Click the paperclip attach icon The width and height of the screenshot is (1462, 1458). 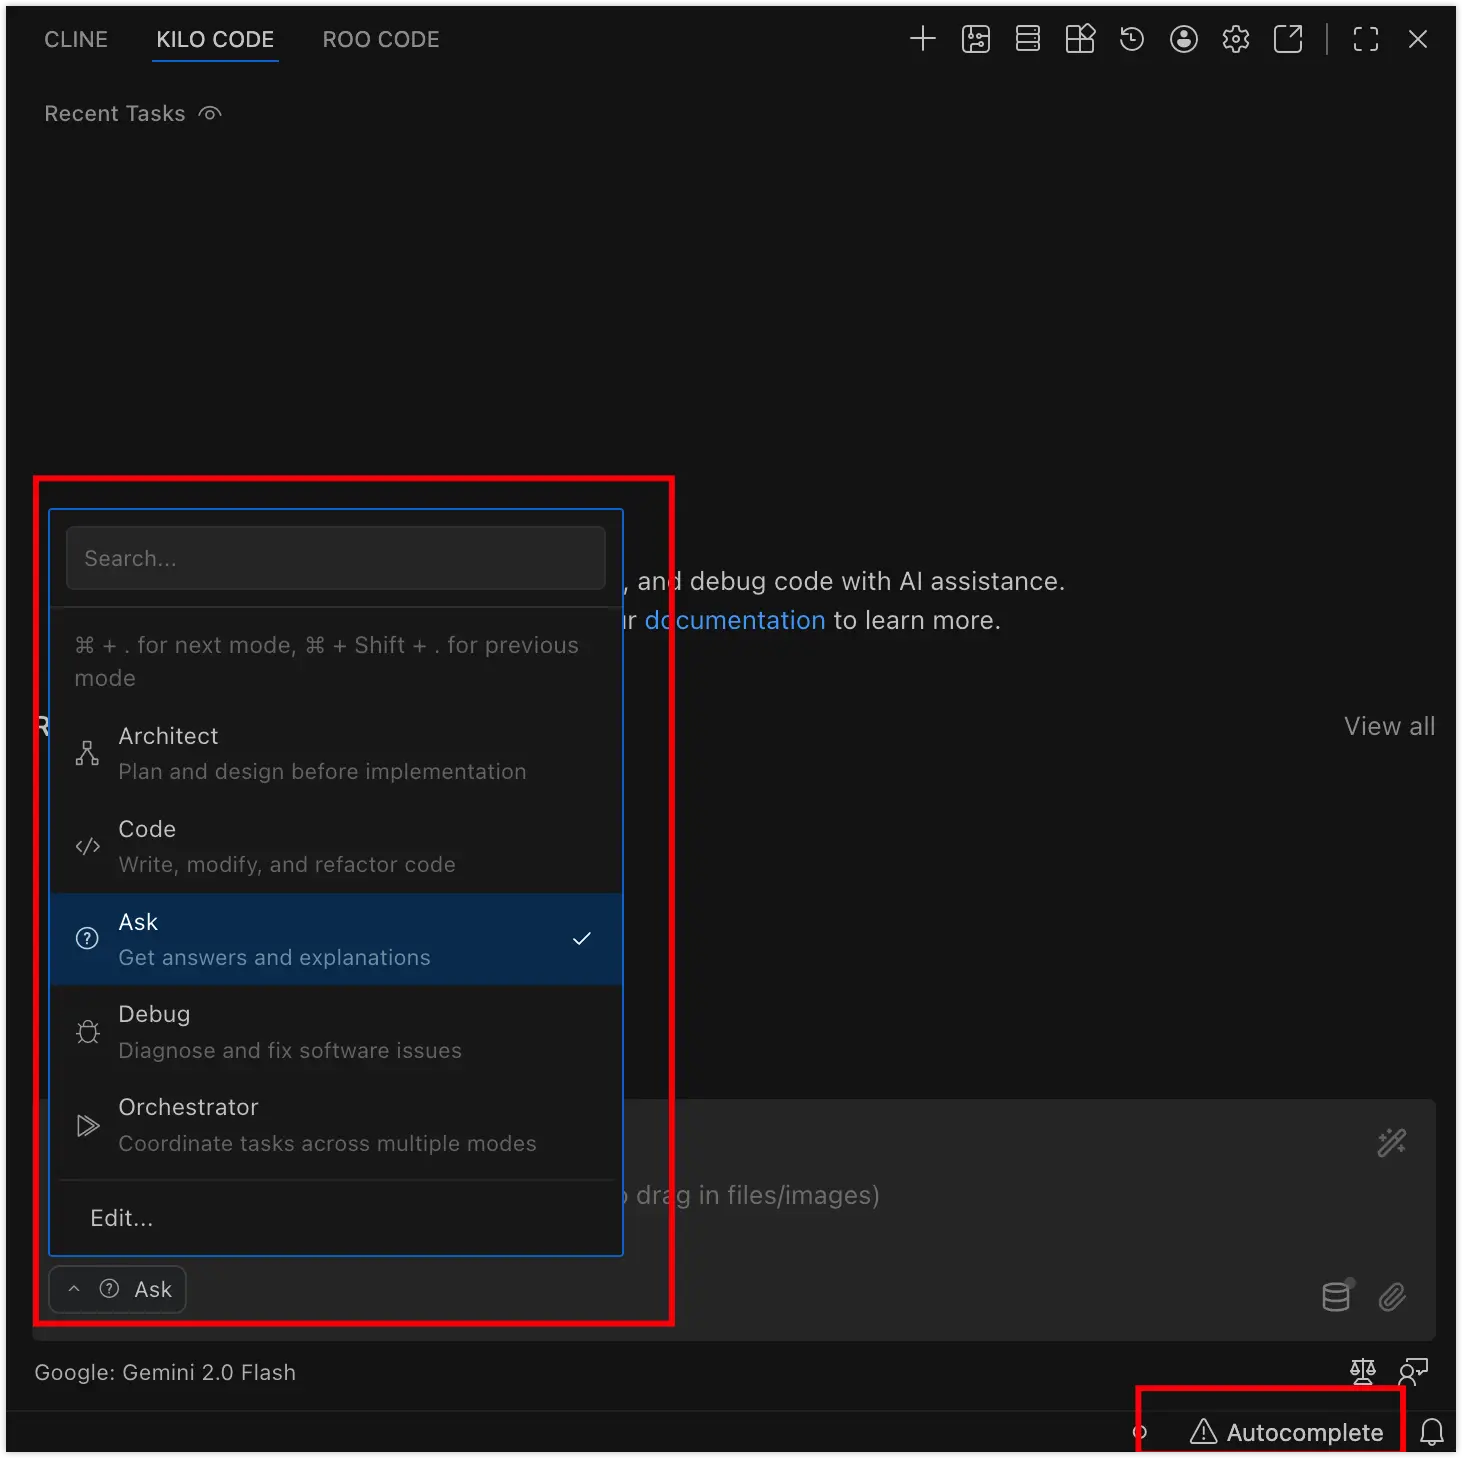point(1392,1297)
